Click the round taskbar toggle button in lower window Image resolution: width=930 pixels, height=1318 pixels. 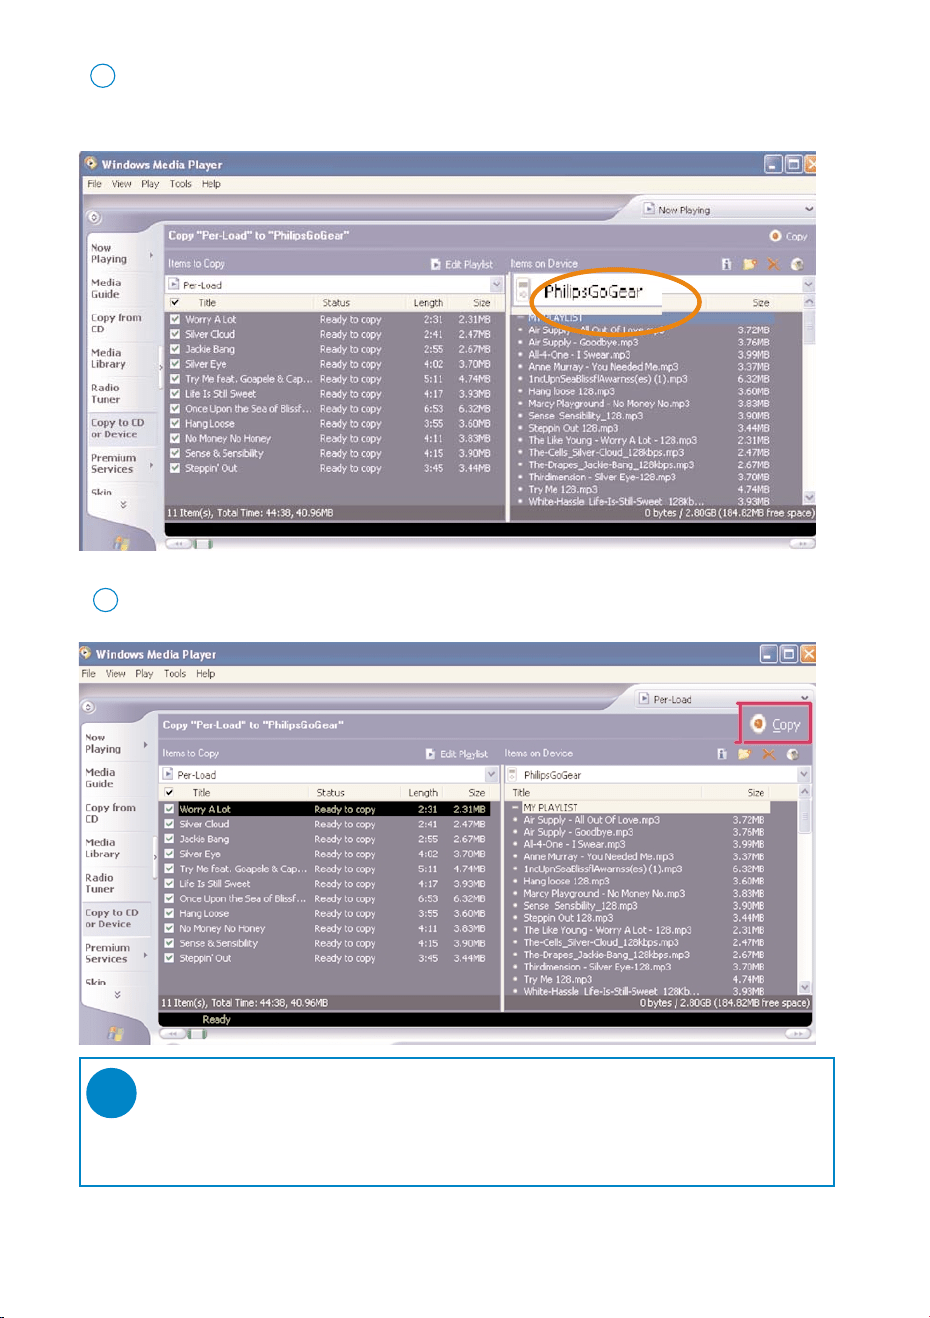pos(89,707)
